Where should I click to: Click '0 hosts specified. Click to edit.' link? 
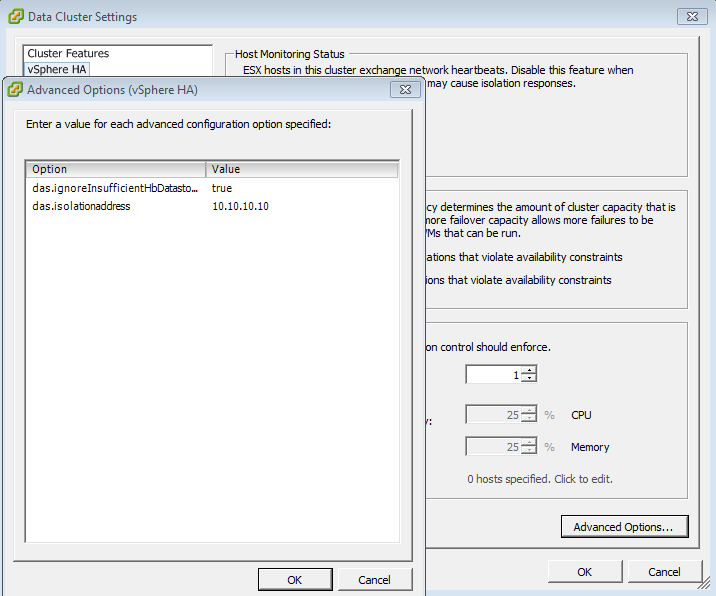point(540,479)
